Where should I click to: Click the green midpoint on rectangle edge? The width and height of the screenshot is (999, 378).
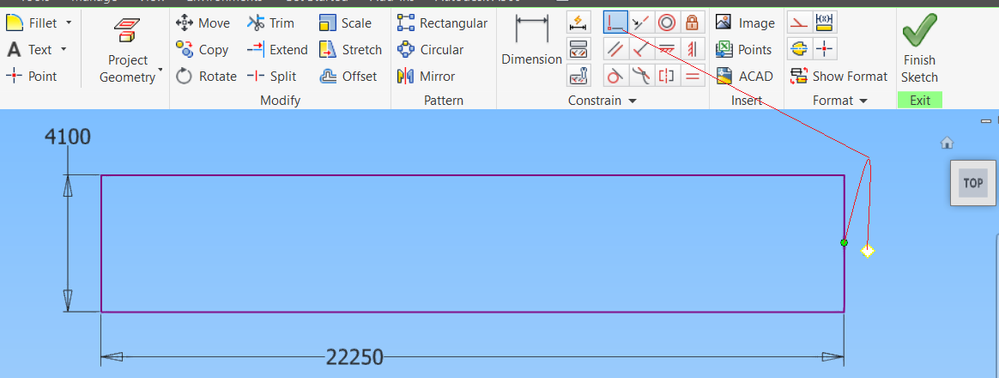click(844, 243)
